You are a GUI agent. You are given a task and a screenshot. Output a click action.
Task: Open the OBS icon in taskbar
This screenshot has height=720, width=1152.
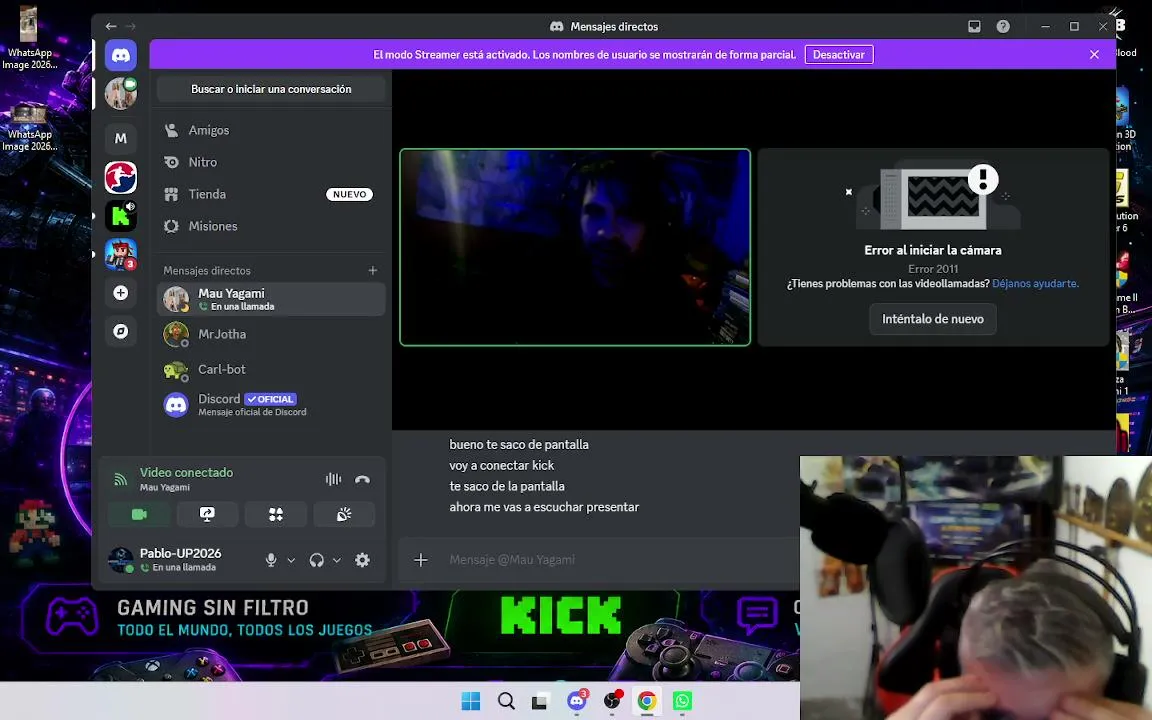coord(612,701)
